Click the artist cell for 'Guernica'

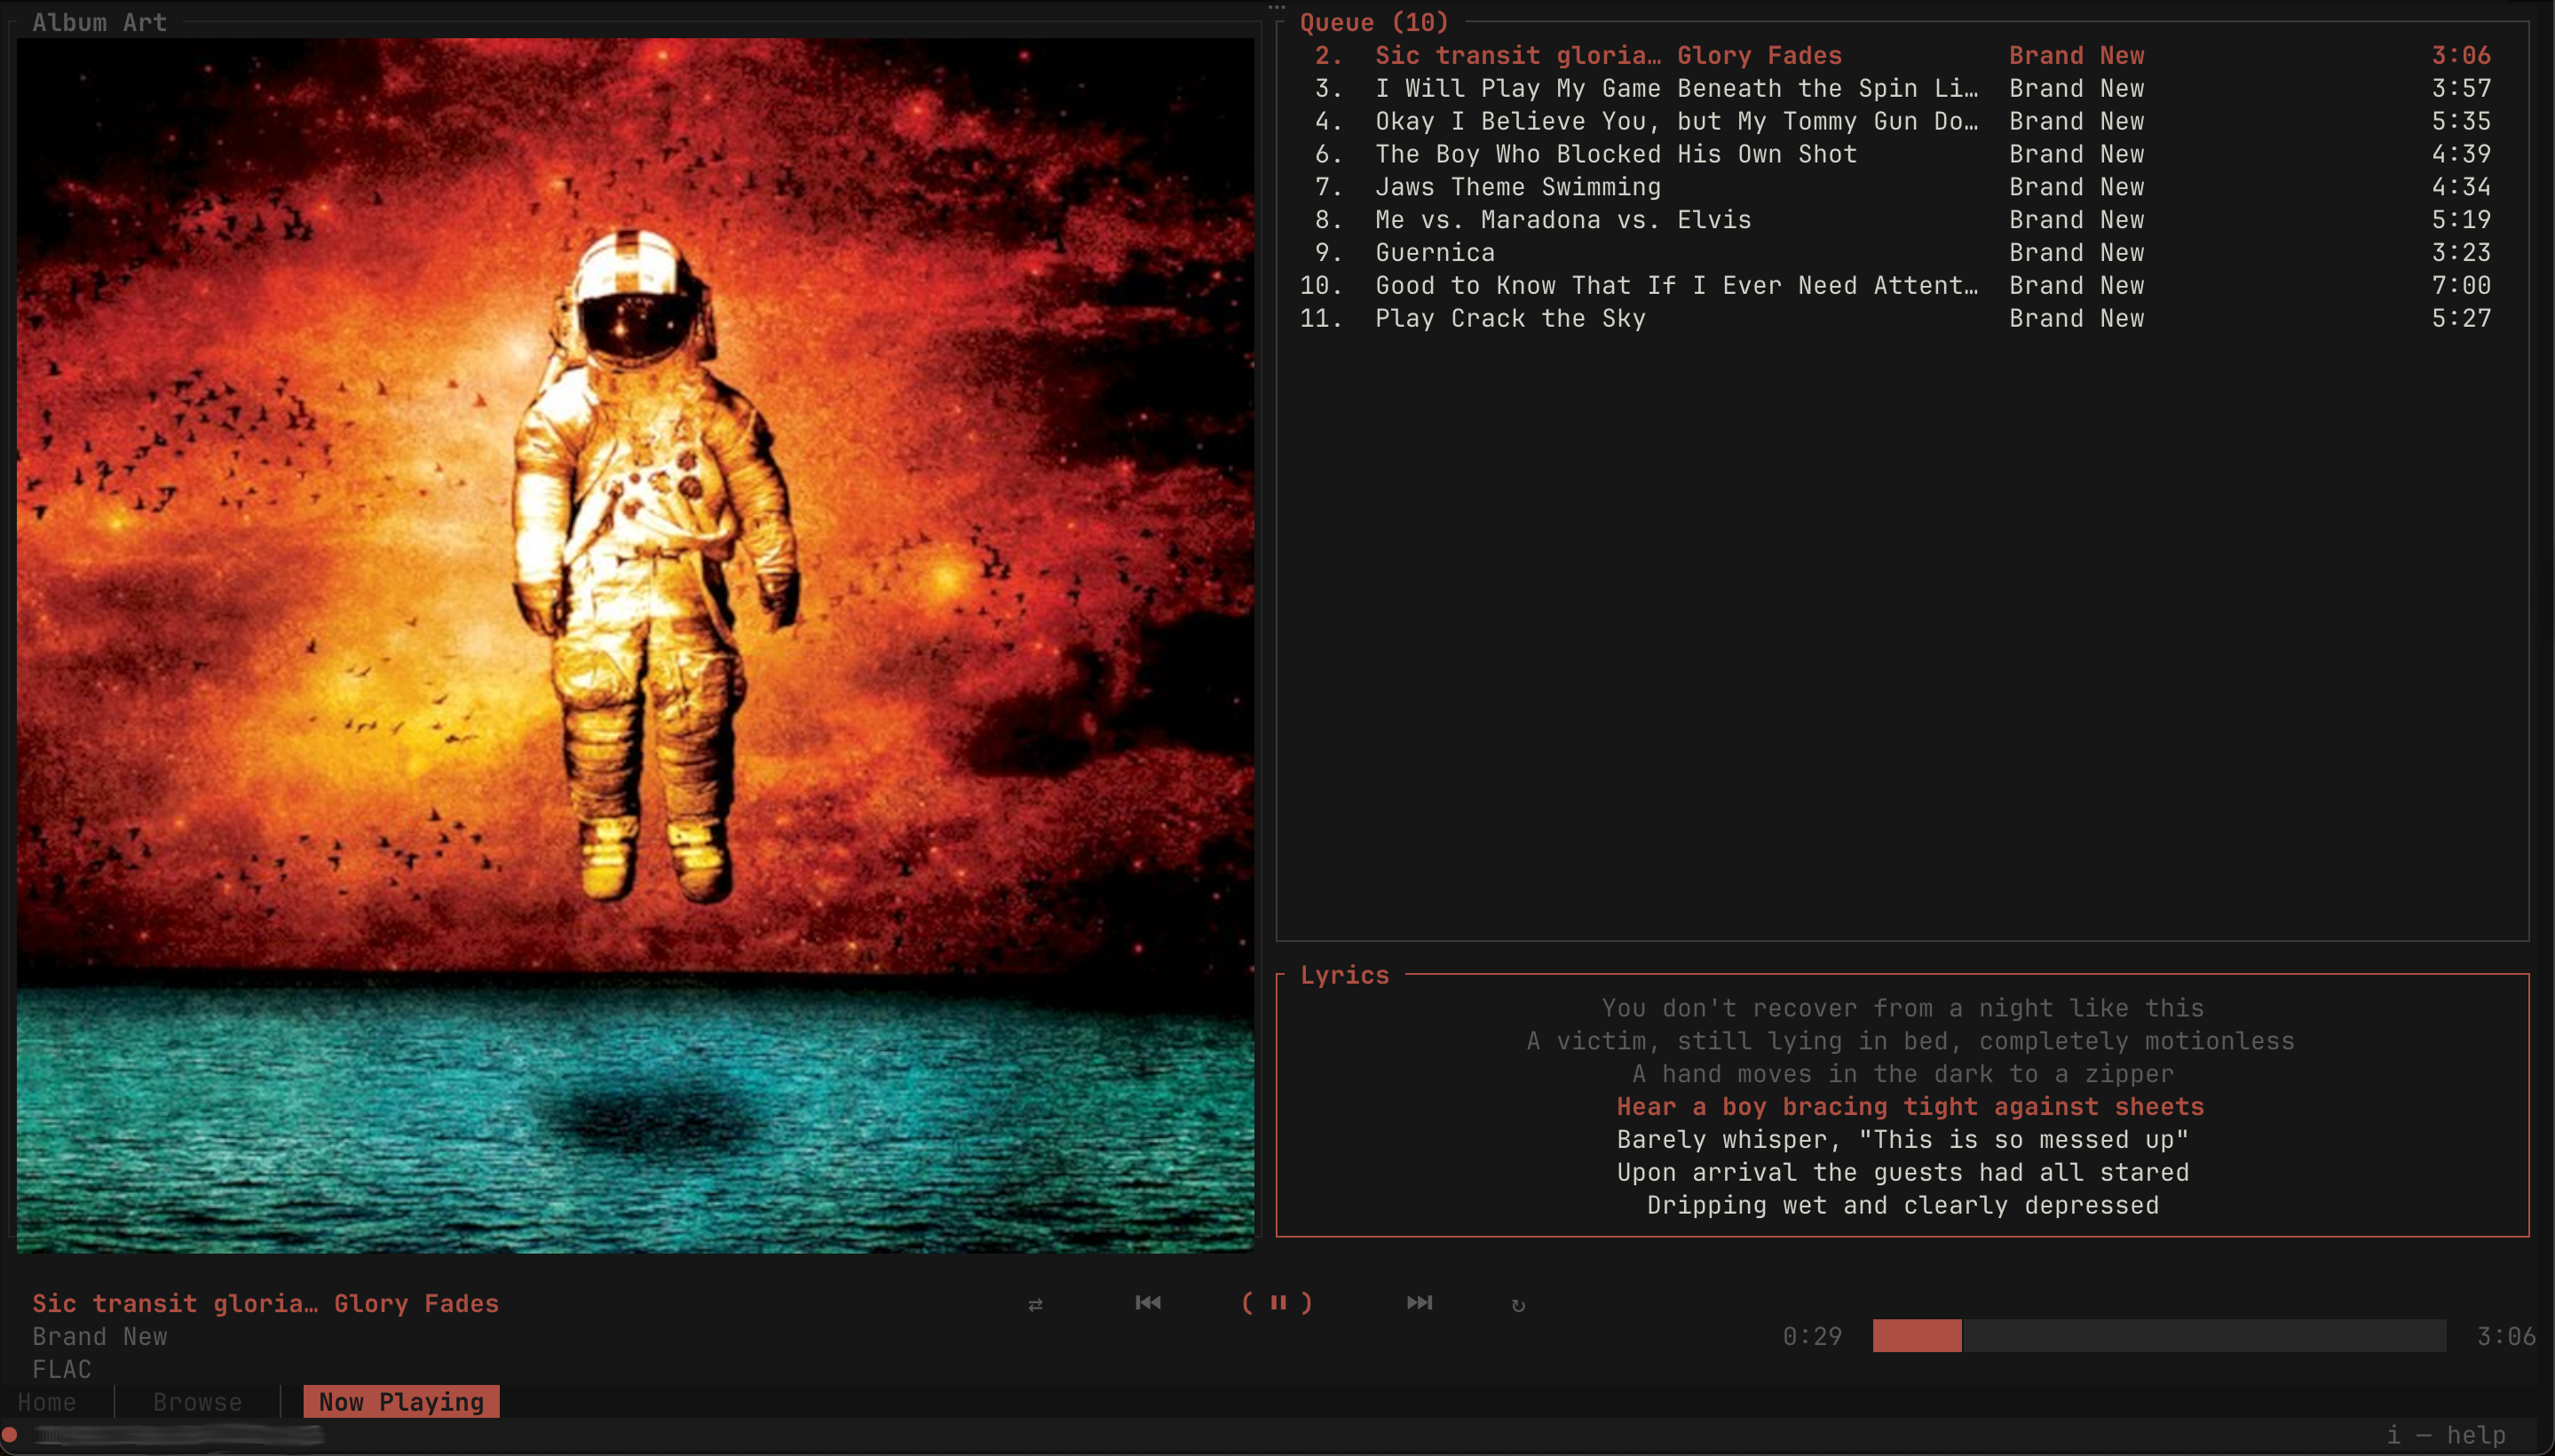(x=2076, y=253)
